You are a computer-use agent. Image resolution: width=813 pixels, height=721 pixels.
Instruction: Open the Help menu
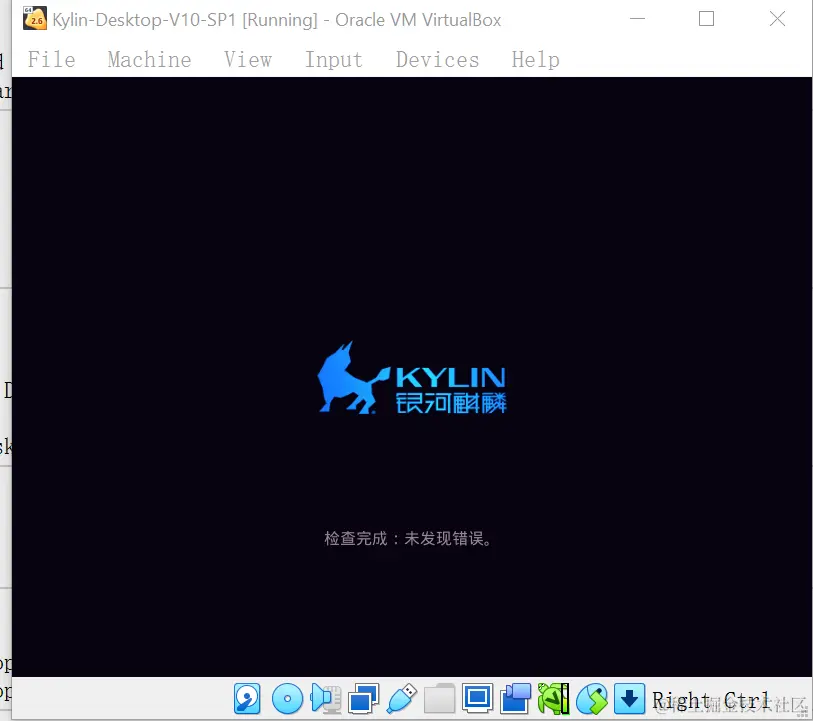(535, 60)
